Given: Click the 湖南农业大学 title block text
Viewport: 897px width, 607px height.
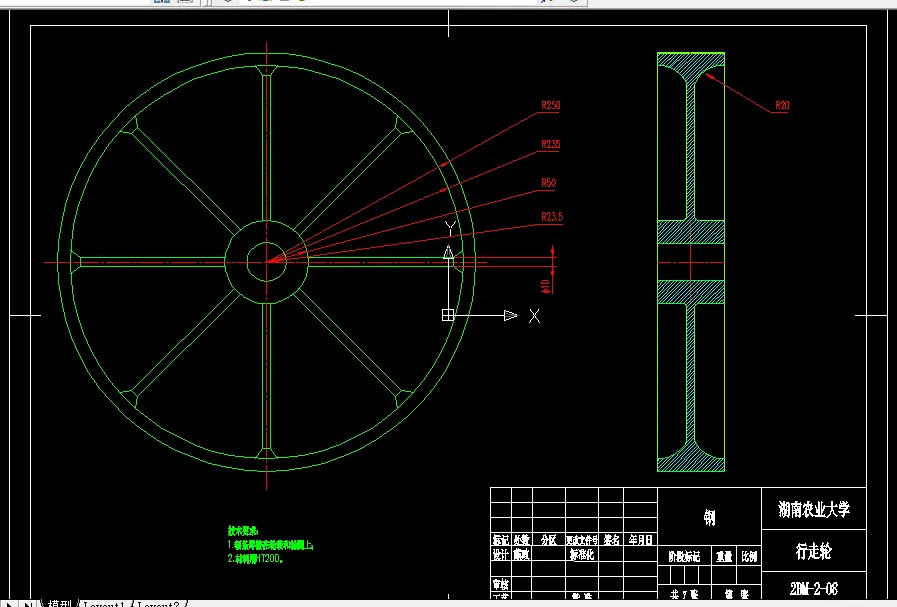Looking at the screenshot, I should pos(813,509).
